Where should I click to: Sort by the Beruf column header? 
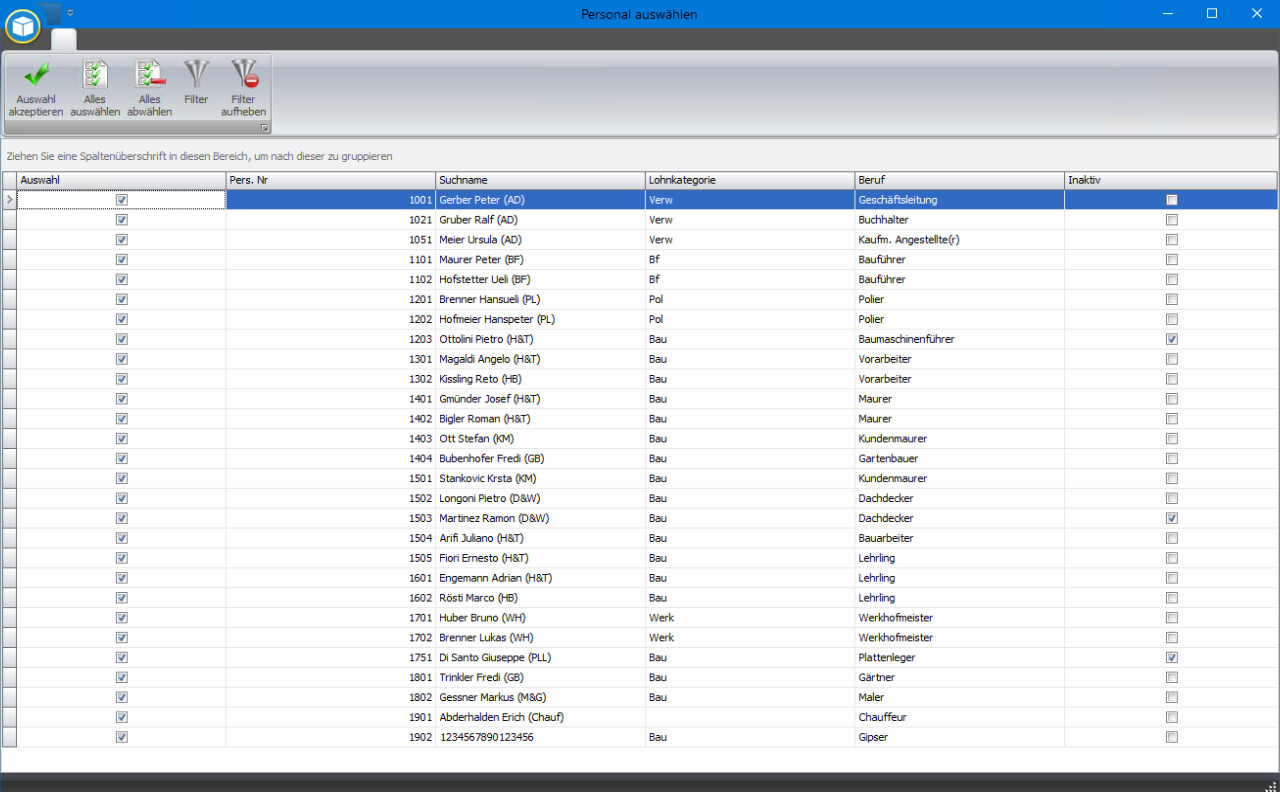pyautogui.click(x=958, y=180)
